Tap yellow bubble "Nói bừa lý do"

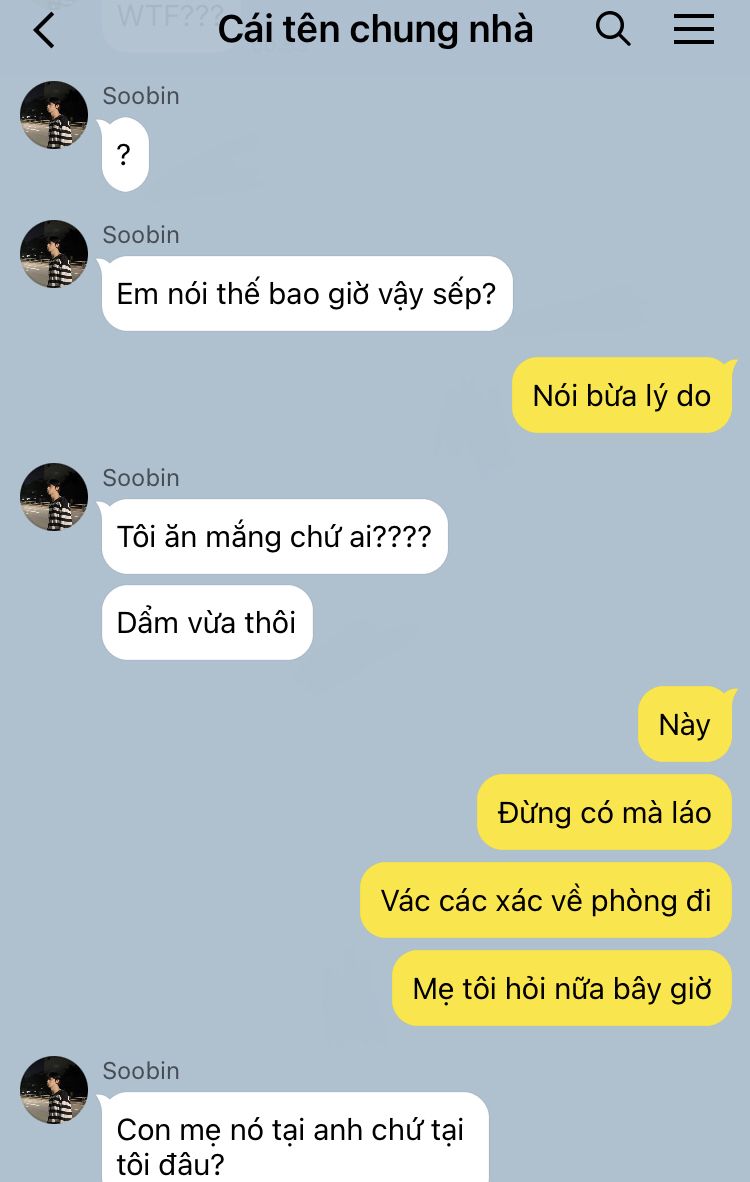622,395
